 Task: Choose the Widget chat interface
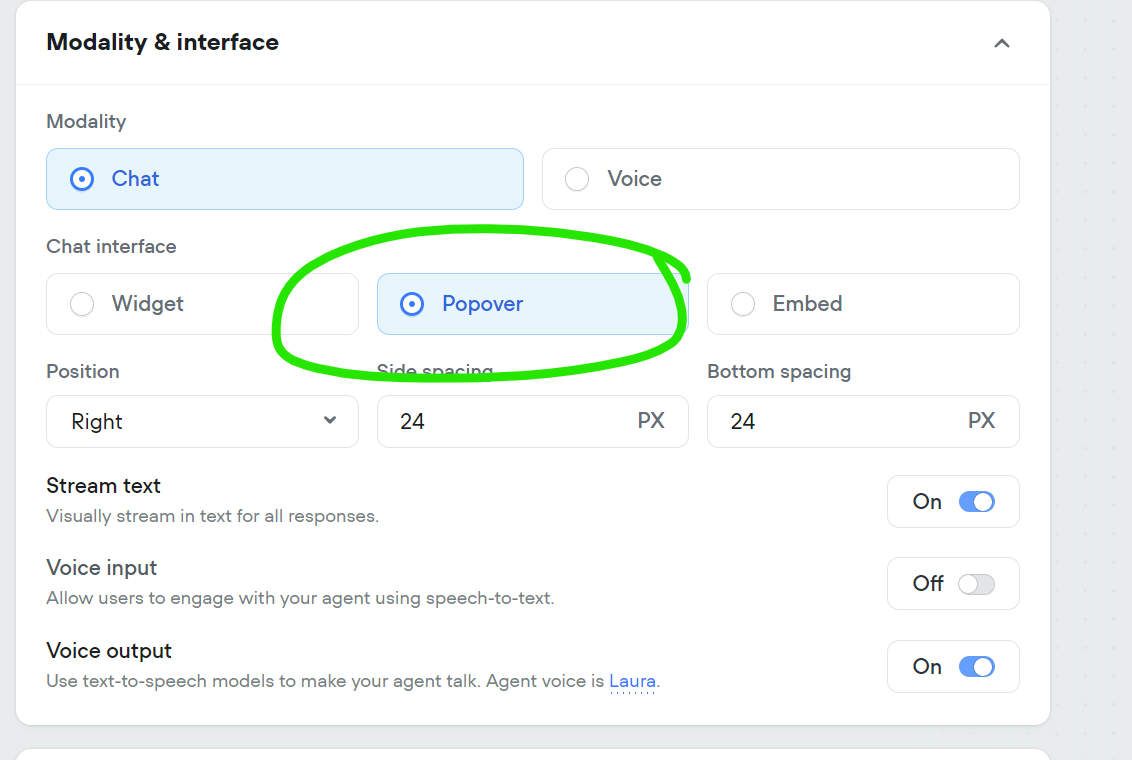coord(202,304)
